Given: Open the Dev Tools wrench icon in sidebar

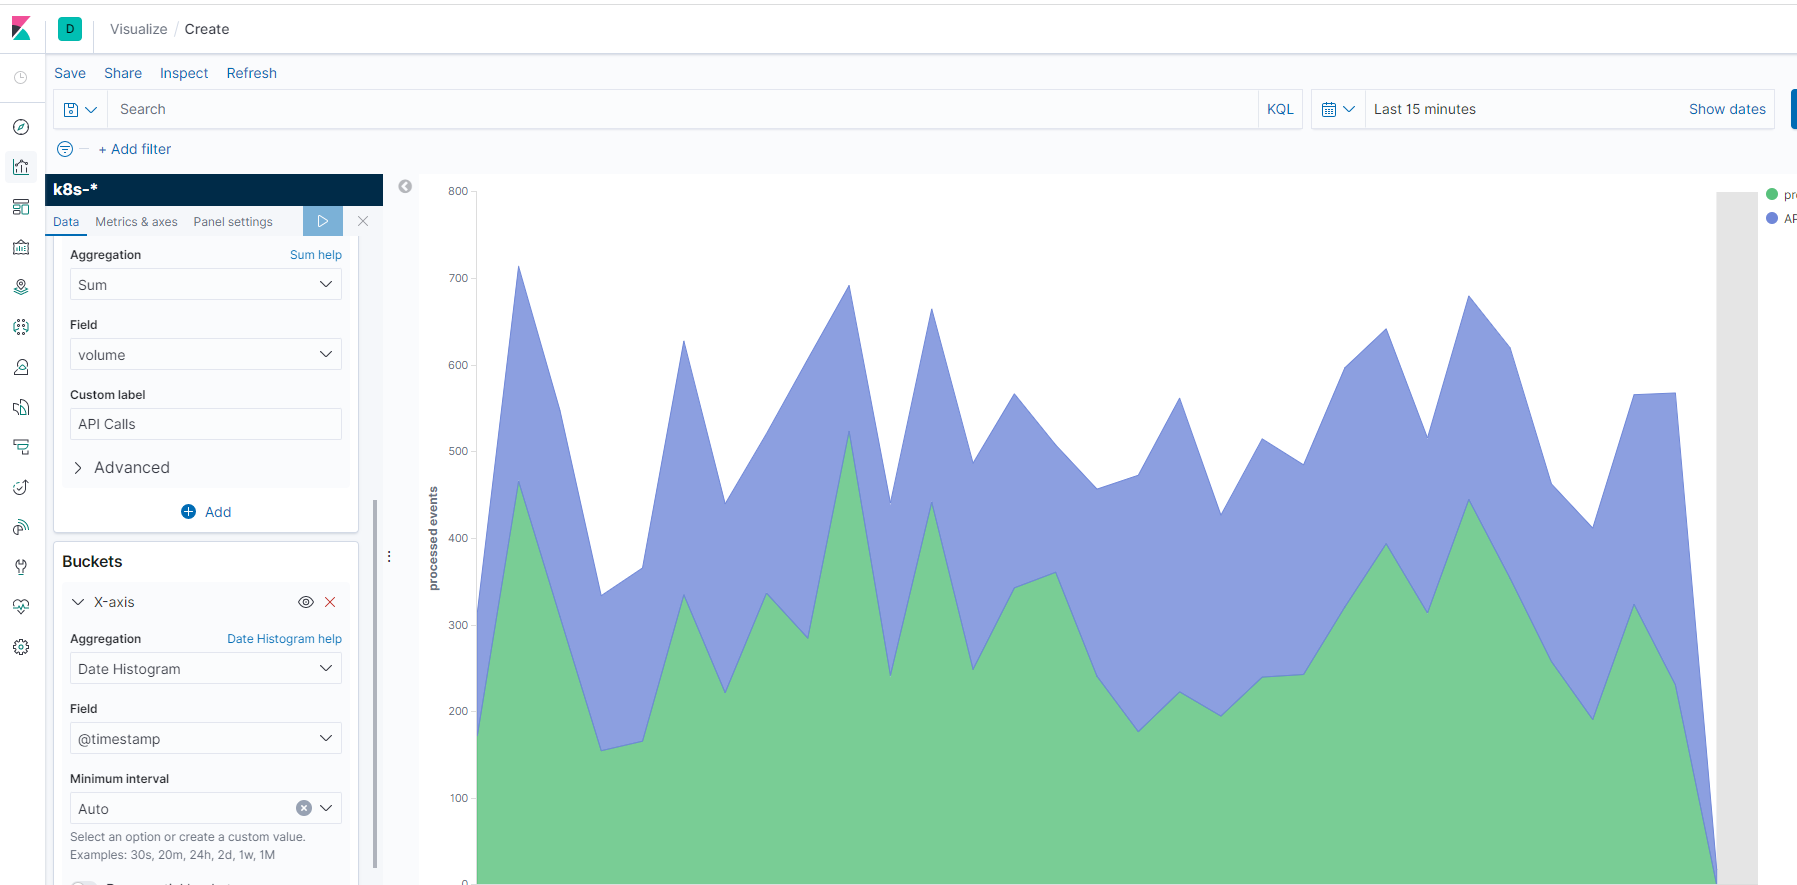Looking at the screenshot, I should point(21,567).
